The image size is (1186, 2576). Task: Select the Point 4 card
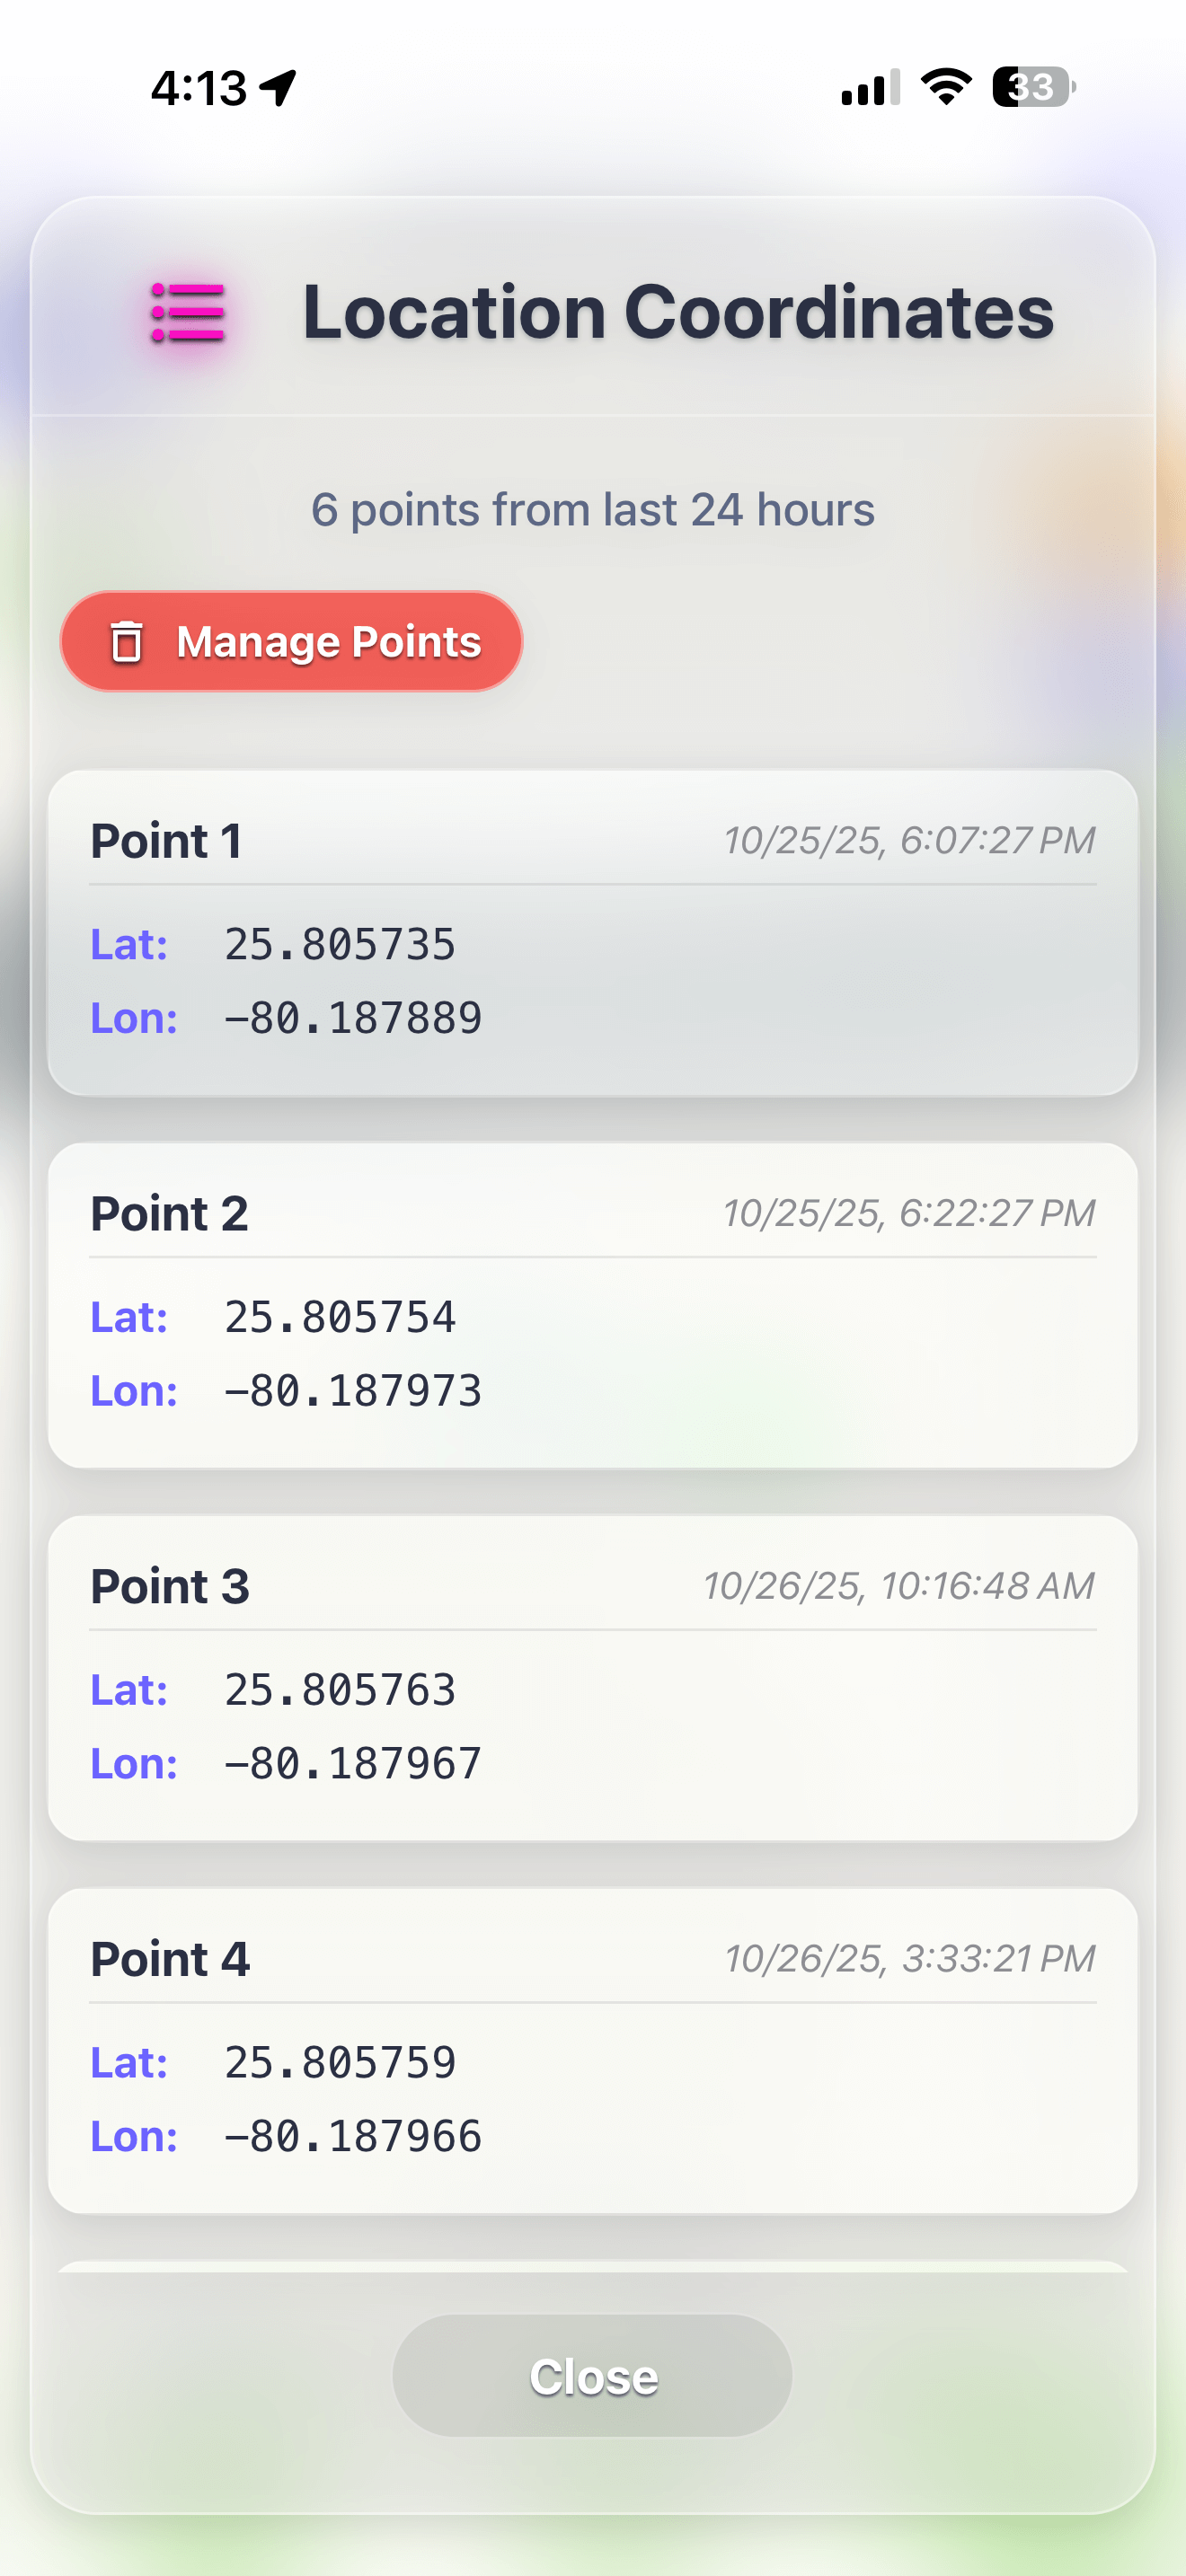[x=592, y=2050]
